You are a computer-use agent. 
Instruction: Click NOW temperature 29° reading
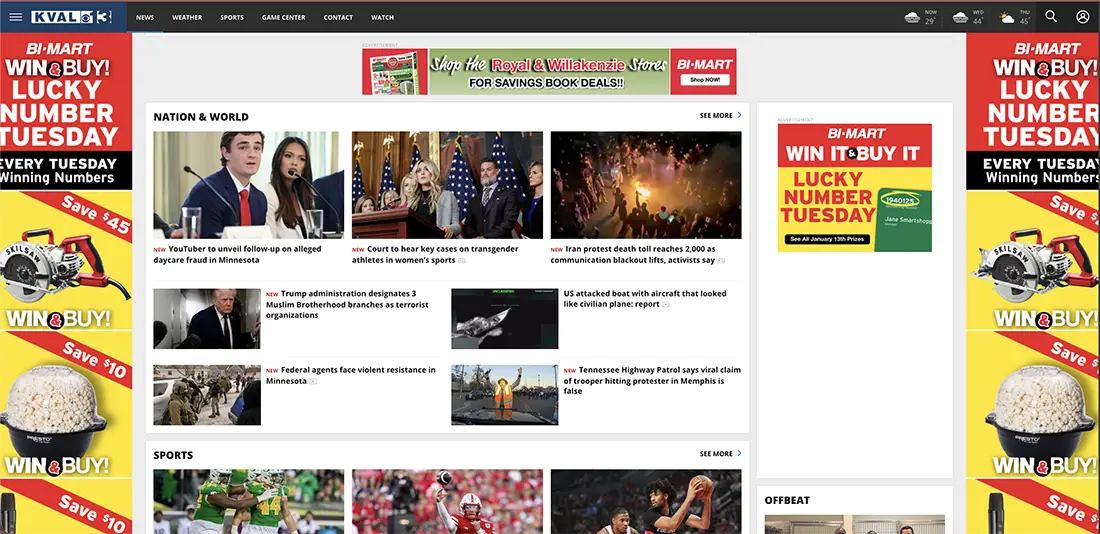pos(930,21)
